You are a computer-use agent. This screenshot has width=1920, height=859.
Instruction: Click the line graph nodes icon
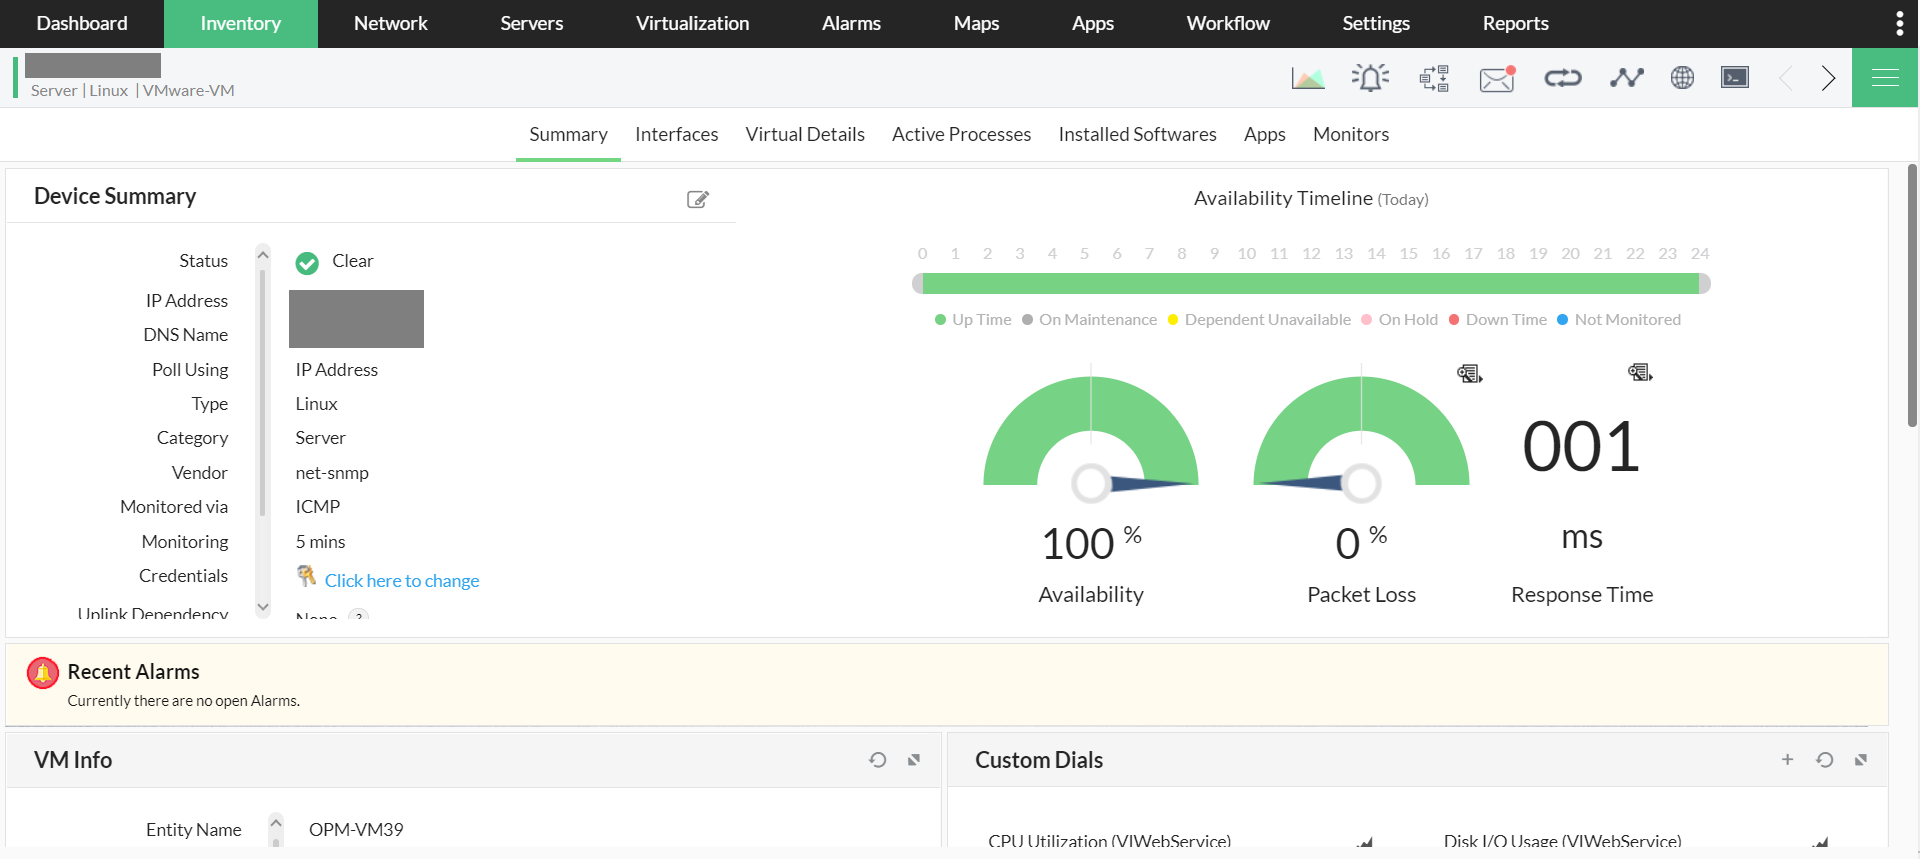click(x=1626, y=78)
